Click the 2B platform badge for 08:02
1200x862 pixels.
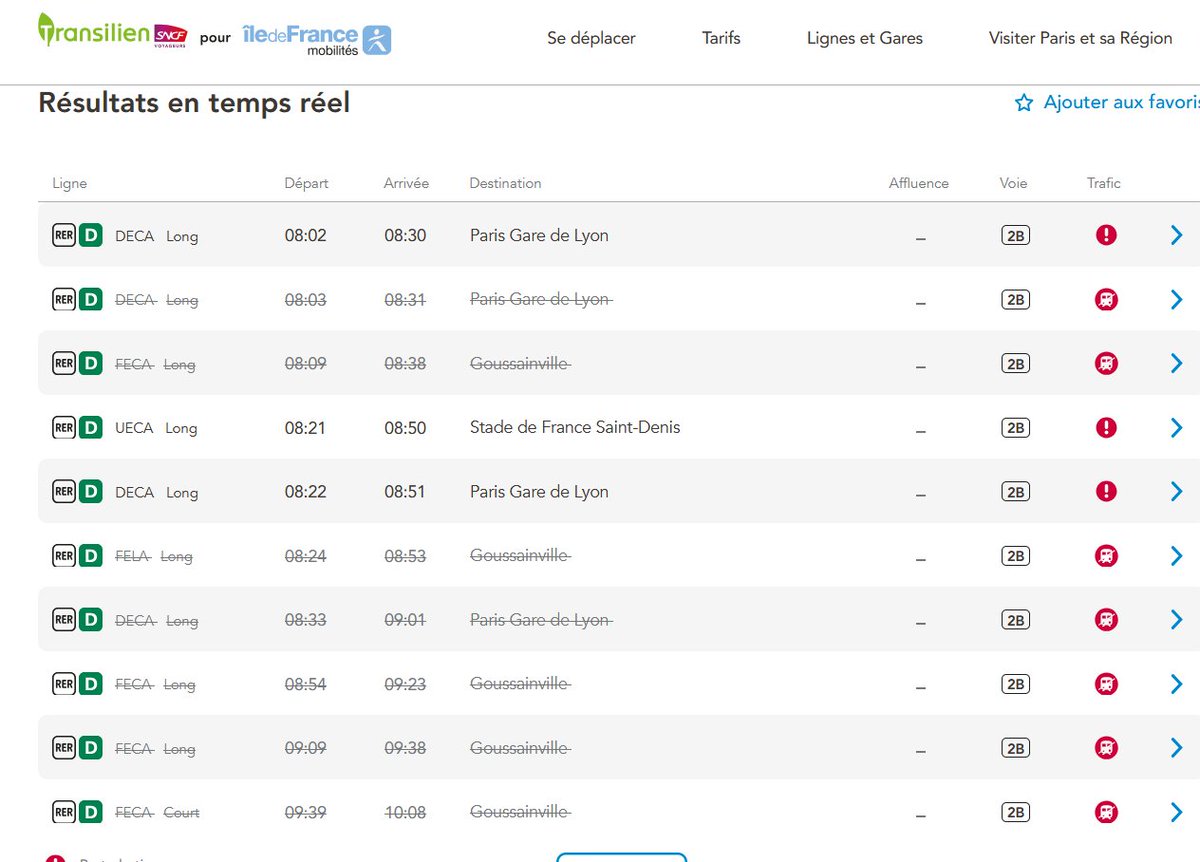(1016, 236)
